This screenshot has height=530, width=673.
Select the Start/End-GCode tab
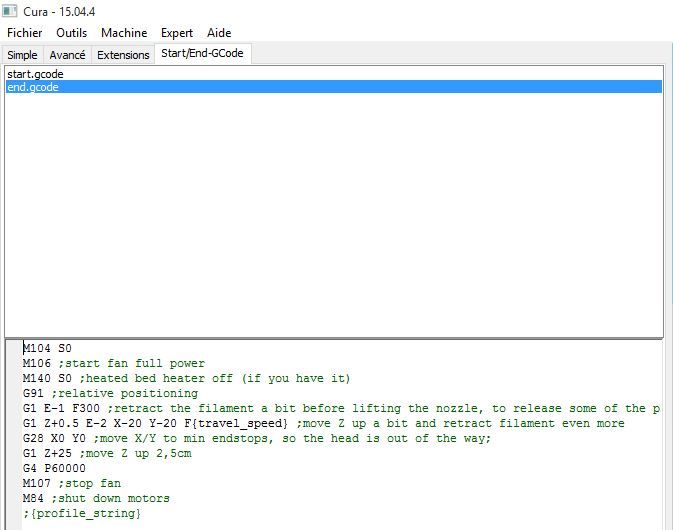click(x=202, y=53)
